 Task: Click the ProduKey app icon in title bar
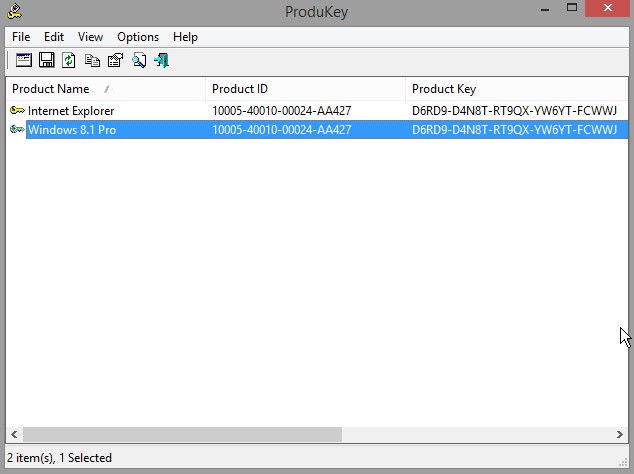point(14,11)
